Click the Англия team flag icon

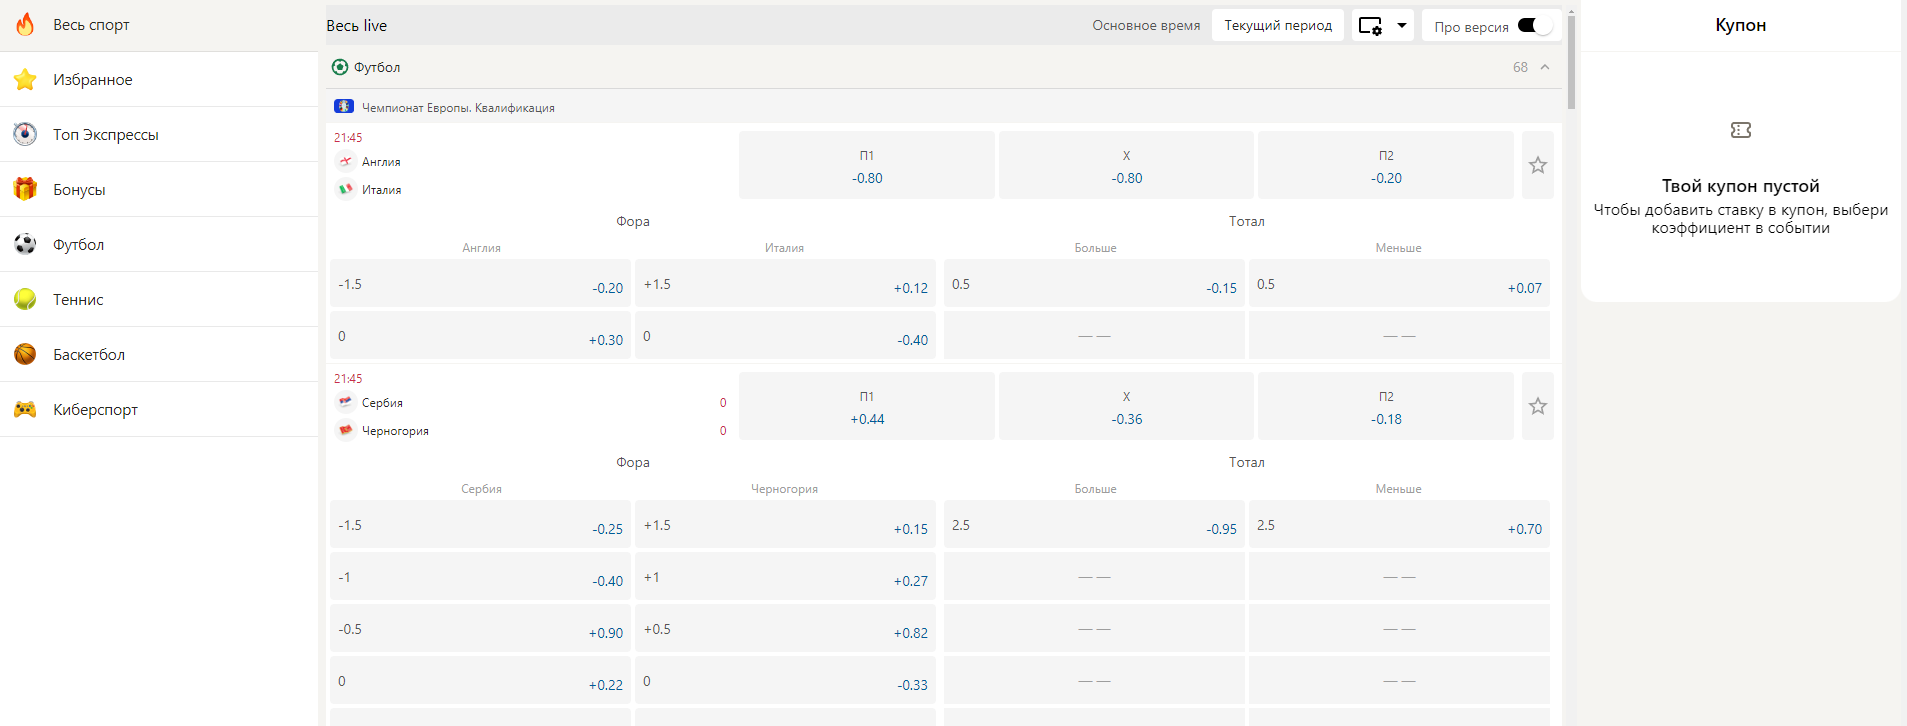point(345,161)
